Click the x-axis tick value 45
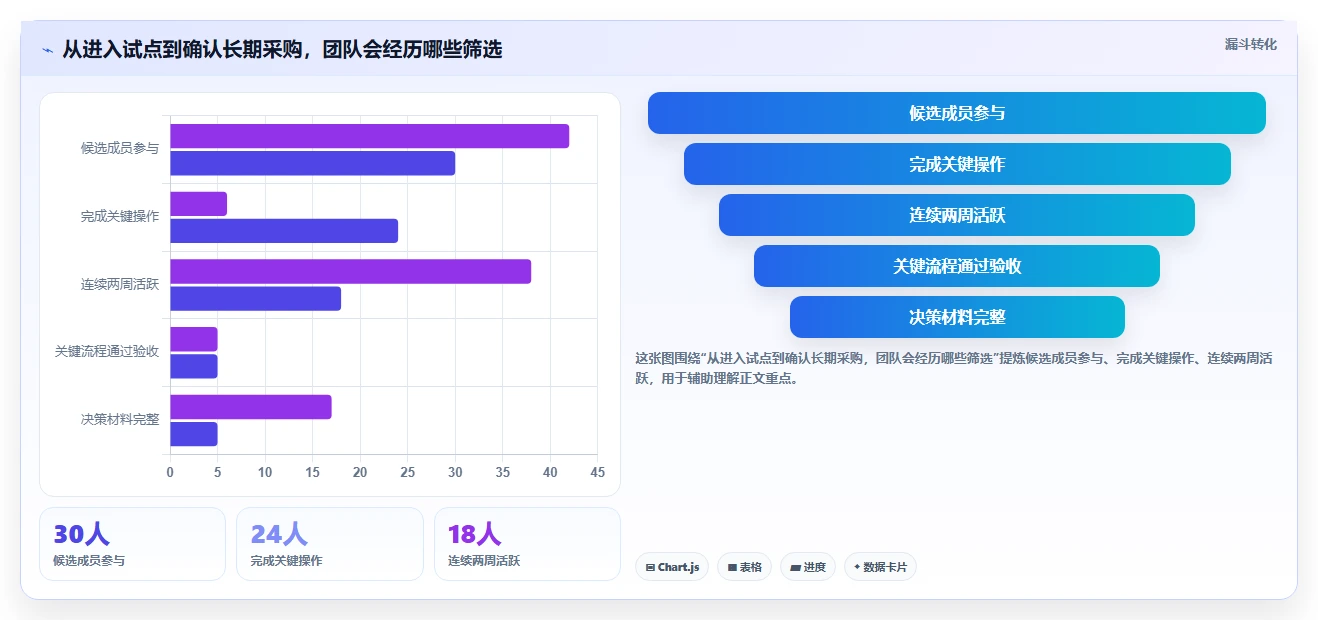1318x620 pixels. pyautogui.click(x=597, y=472)
